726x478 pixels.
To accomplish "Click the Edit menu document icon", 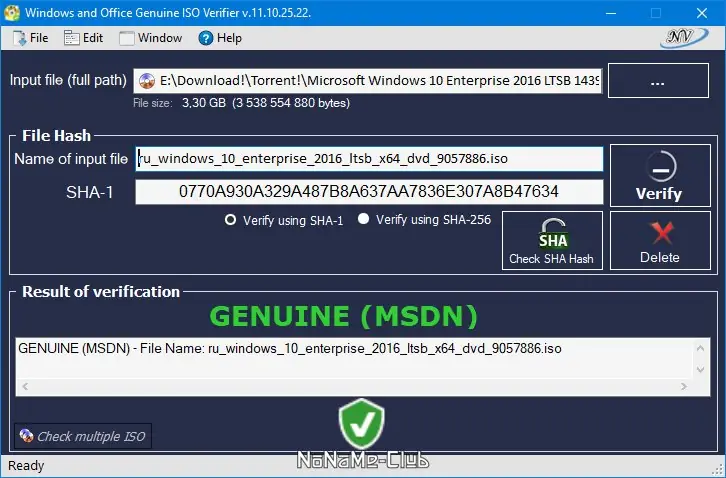I will (x=71, y=38).
